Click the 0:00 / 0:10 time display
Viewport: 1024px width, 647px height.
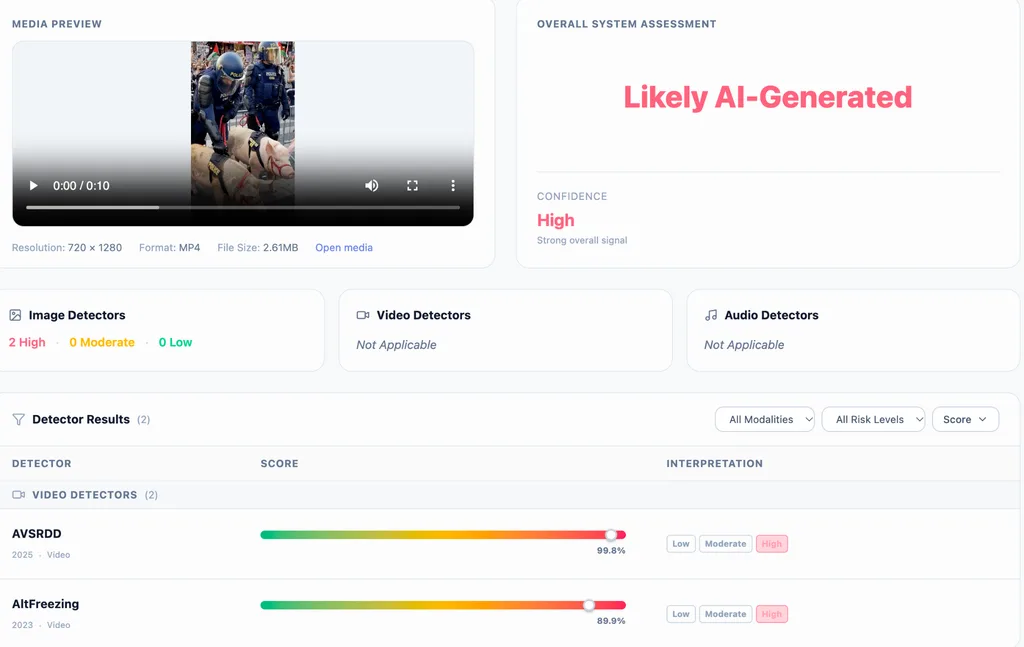pyautogui.click(x=81, y=186)
